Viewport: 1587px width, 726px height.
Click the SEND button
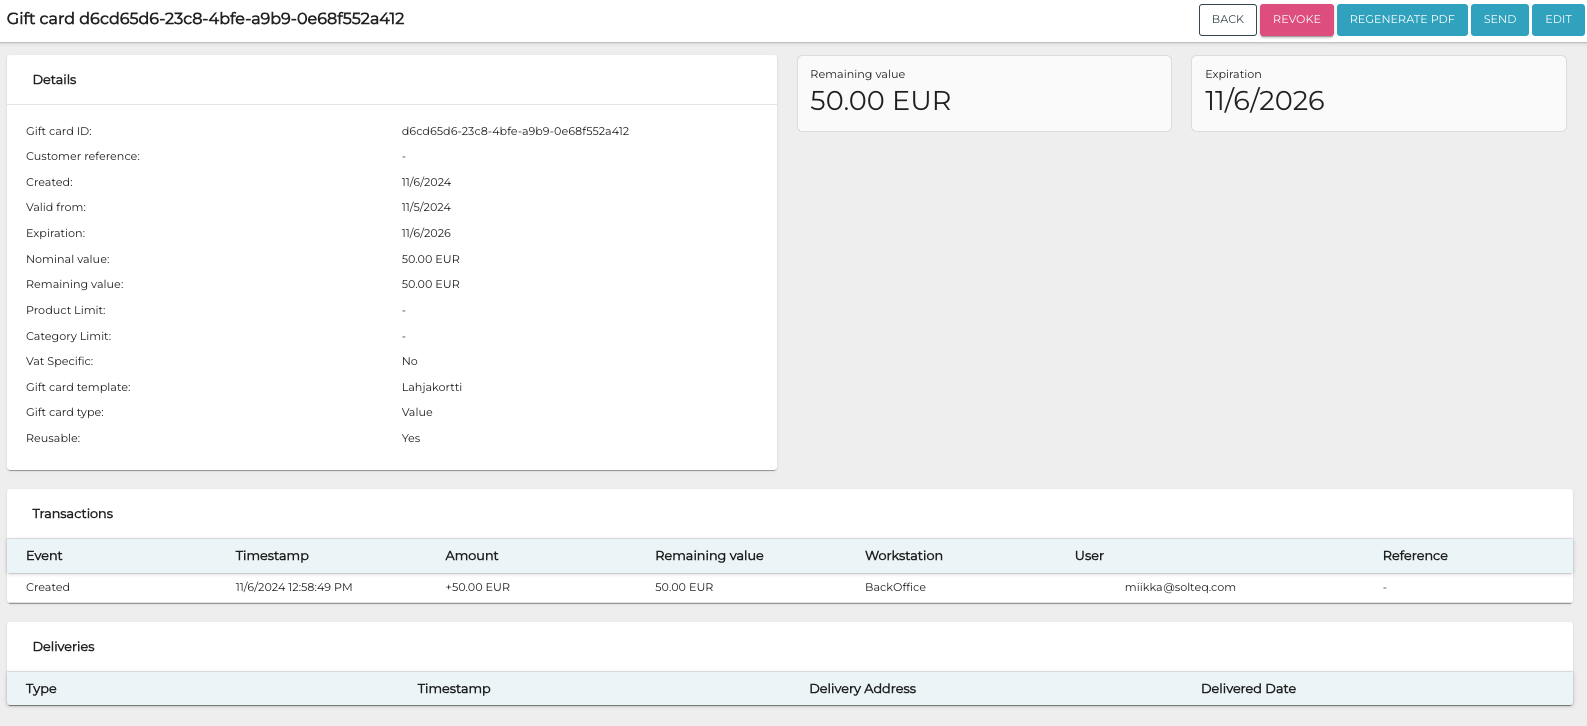click(x=1499, y=20)
